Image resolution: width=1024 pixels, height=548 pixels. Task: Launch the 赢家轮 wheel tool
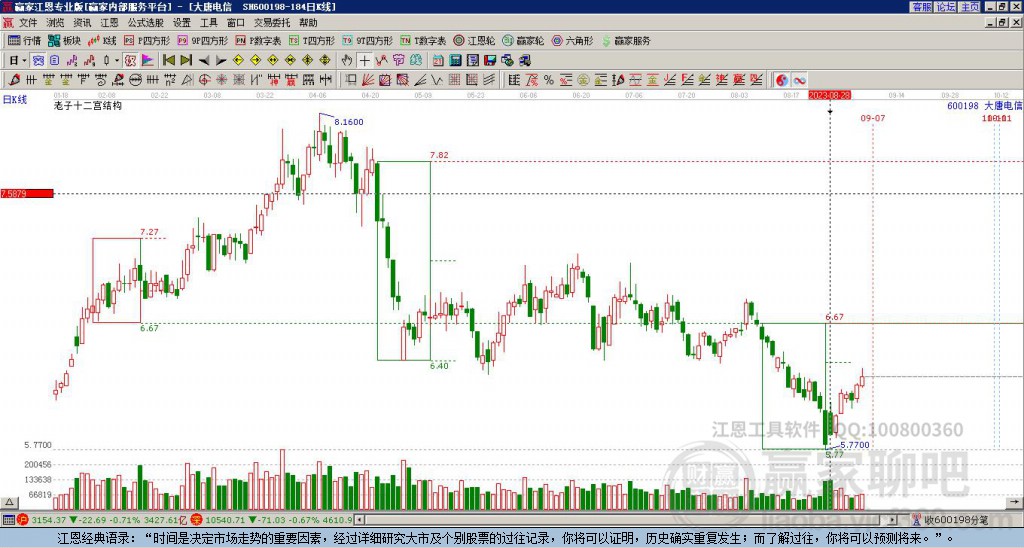[523, 40]
